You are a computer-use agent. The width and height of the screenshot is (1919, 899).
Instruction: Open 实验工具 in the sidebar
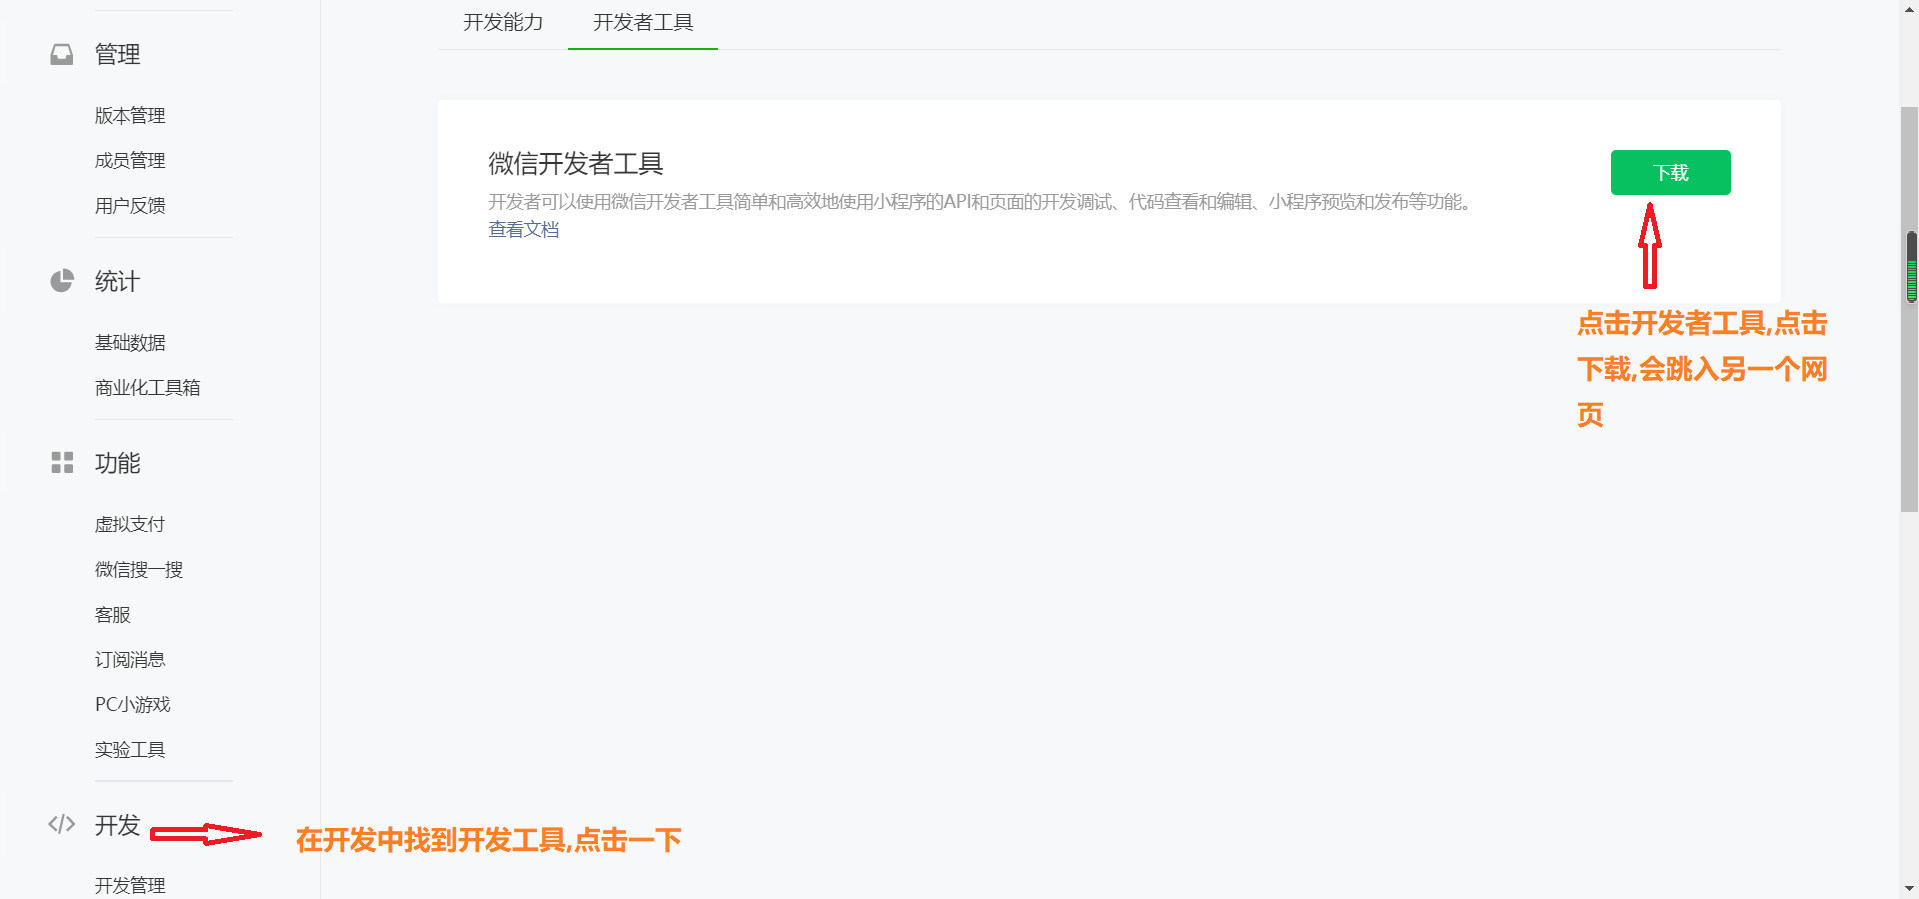[130, 750]
